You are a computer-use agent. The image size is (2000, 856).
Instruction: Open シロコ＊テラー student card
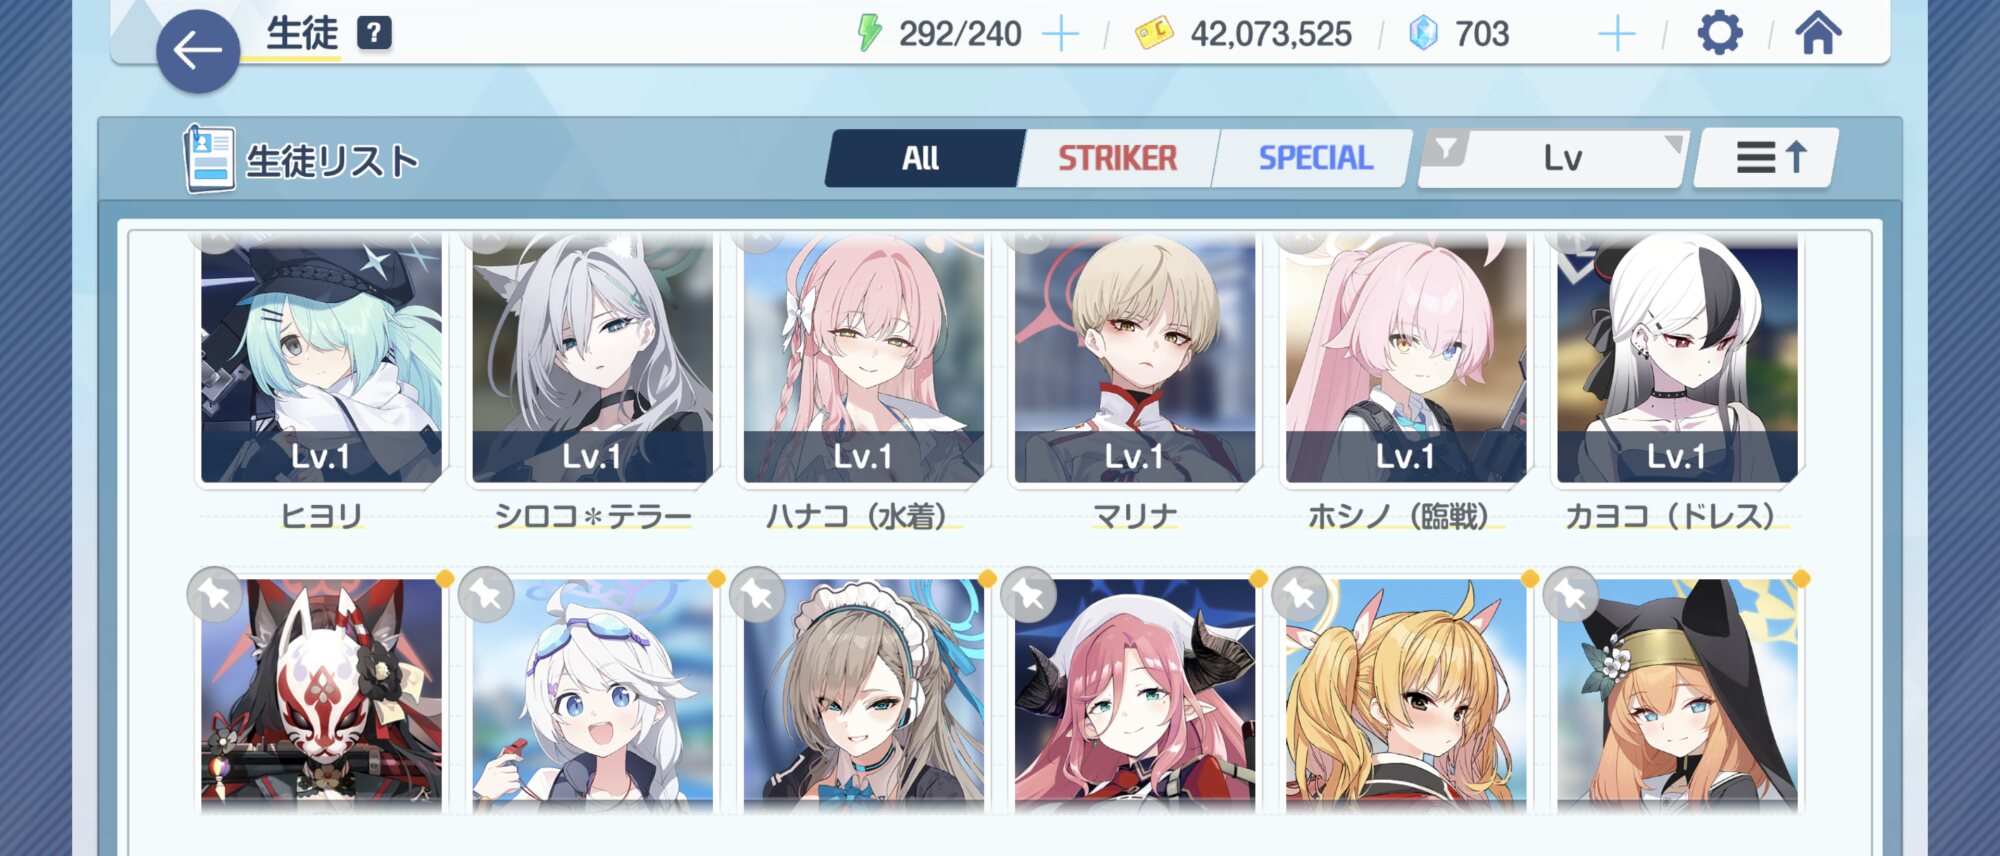pyautogui.click(x=592, y=358)
